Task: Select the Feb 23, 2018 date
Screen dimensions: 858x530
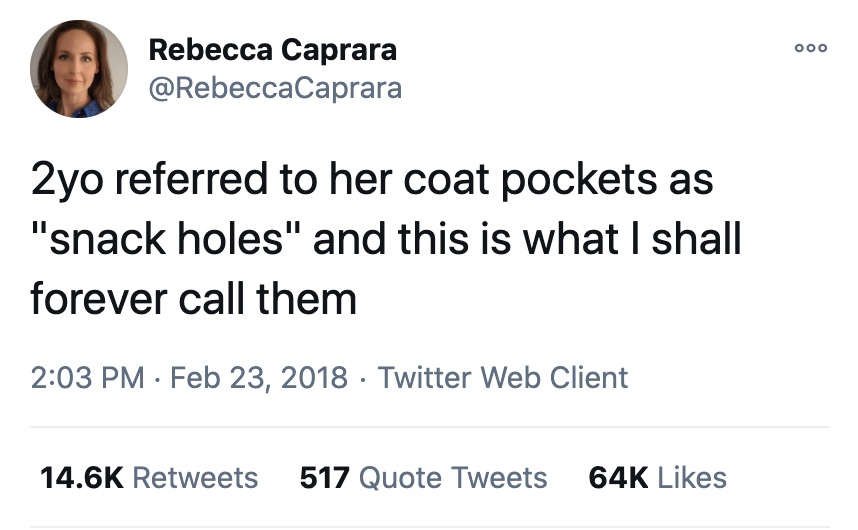Action: pyautogui.click(x=259, y=377)
